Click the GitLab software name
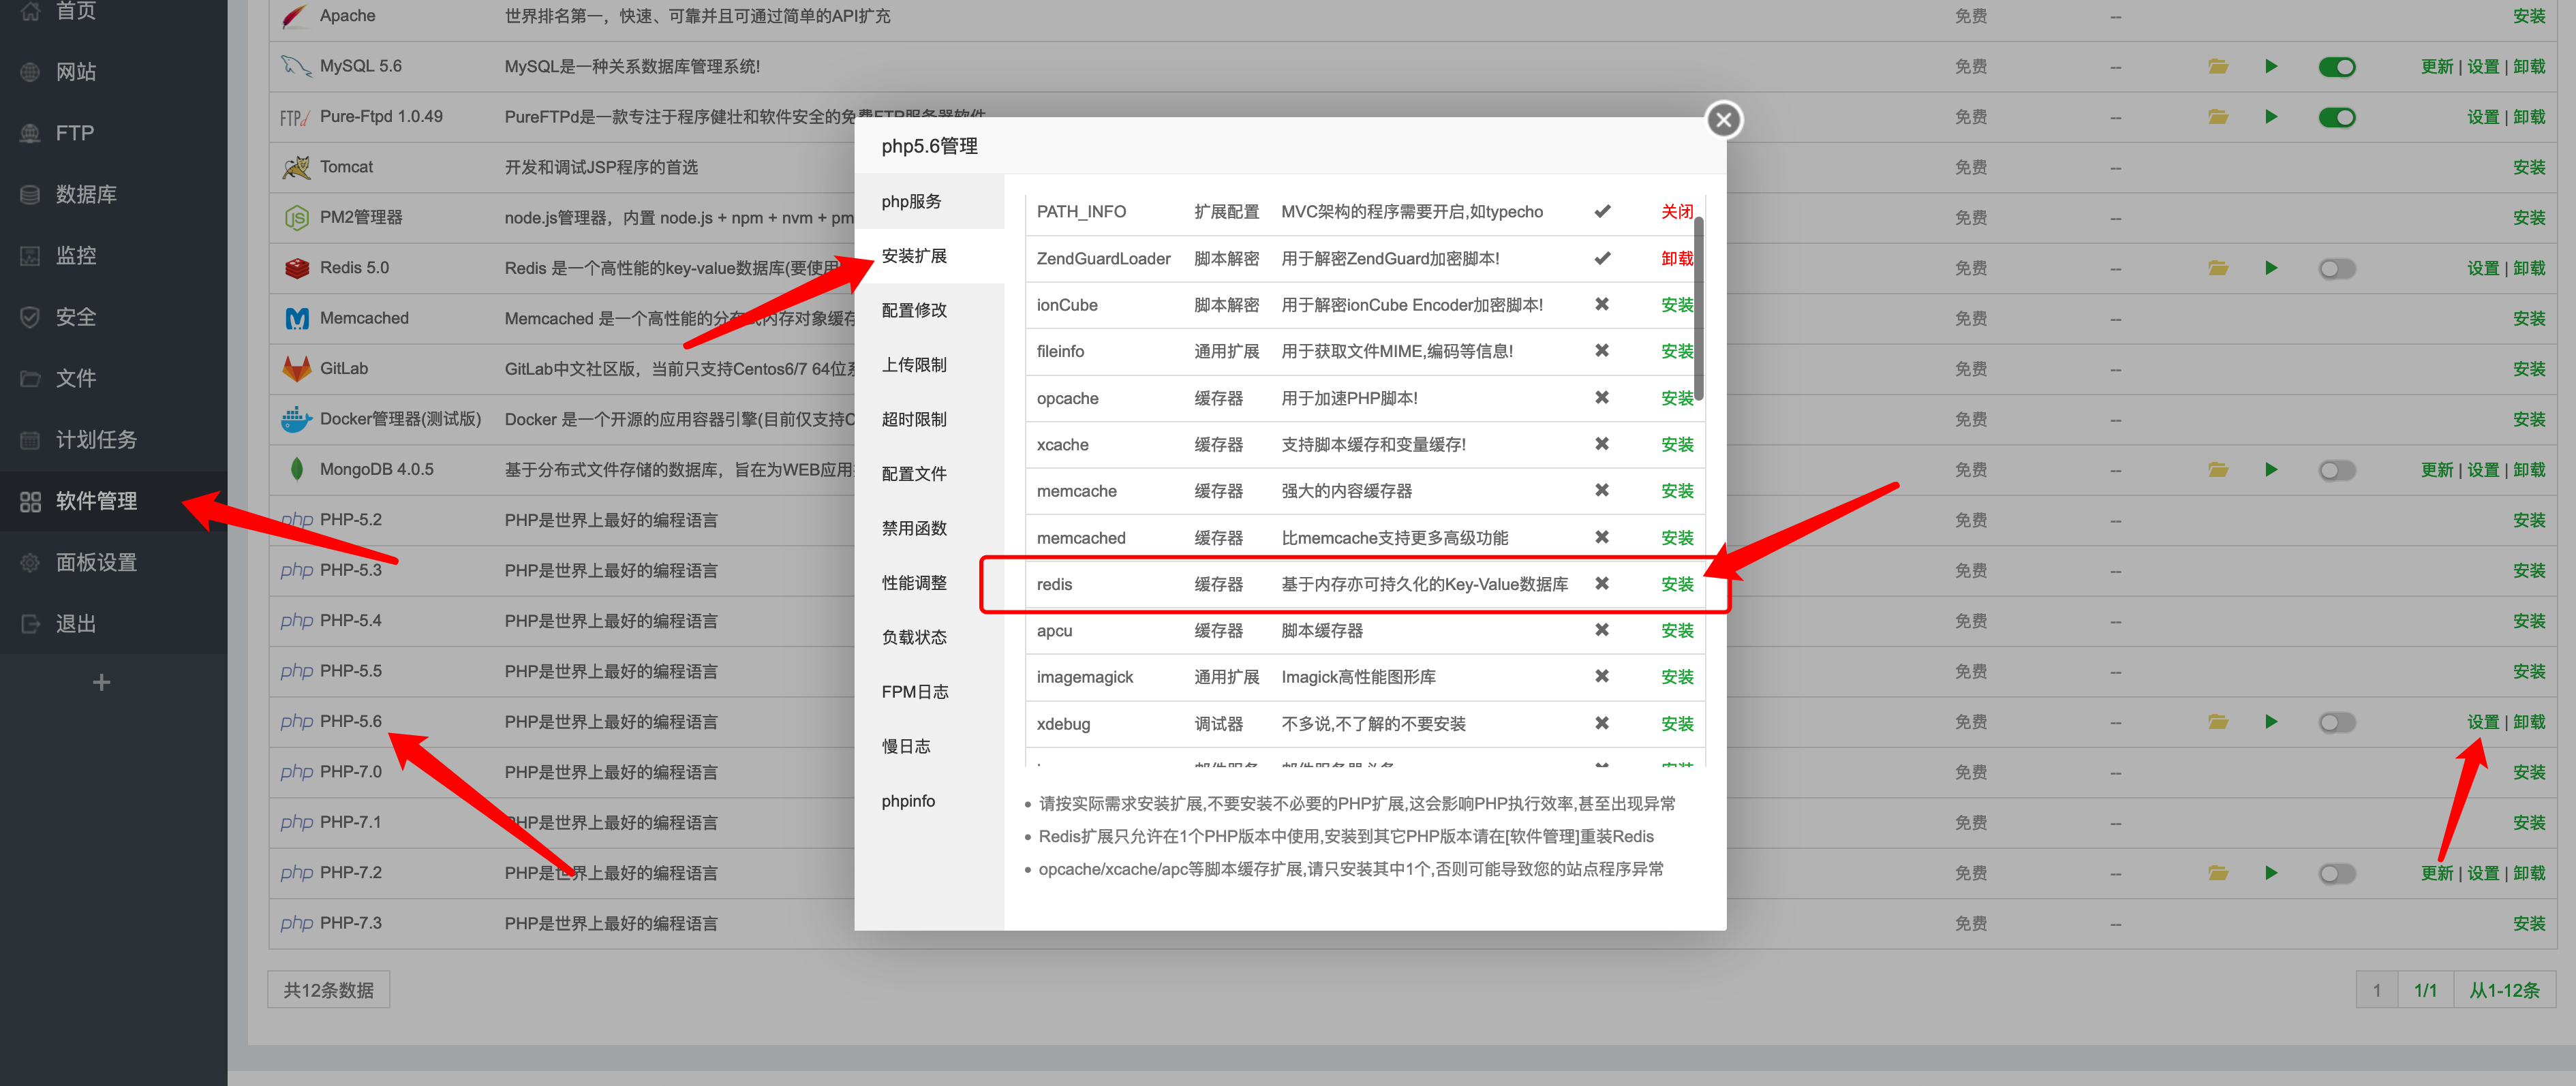2576x1086 pixels. coord(343,368)
